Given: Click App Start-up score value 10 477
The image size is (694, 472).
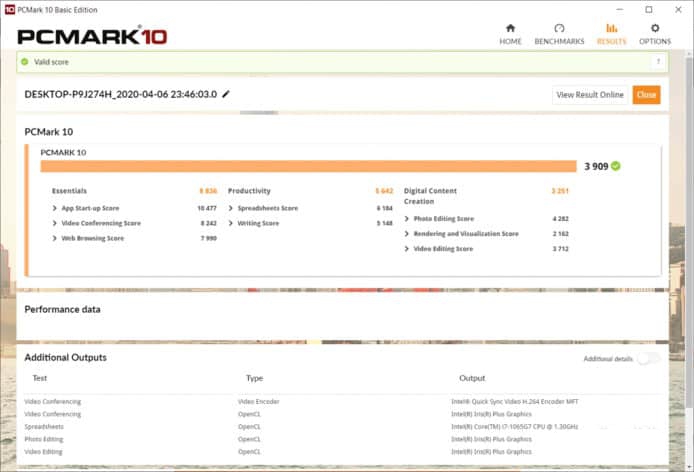Looking at the screenshot, I should tap(207, 208).
